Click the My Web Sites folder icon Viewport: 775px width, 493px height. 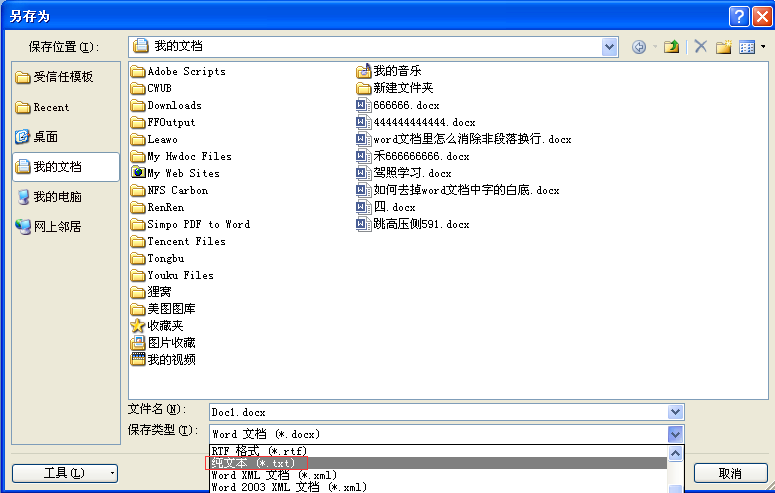tap(138, 173)
